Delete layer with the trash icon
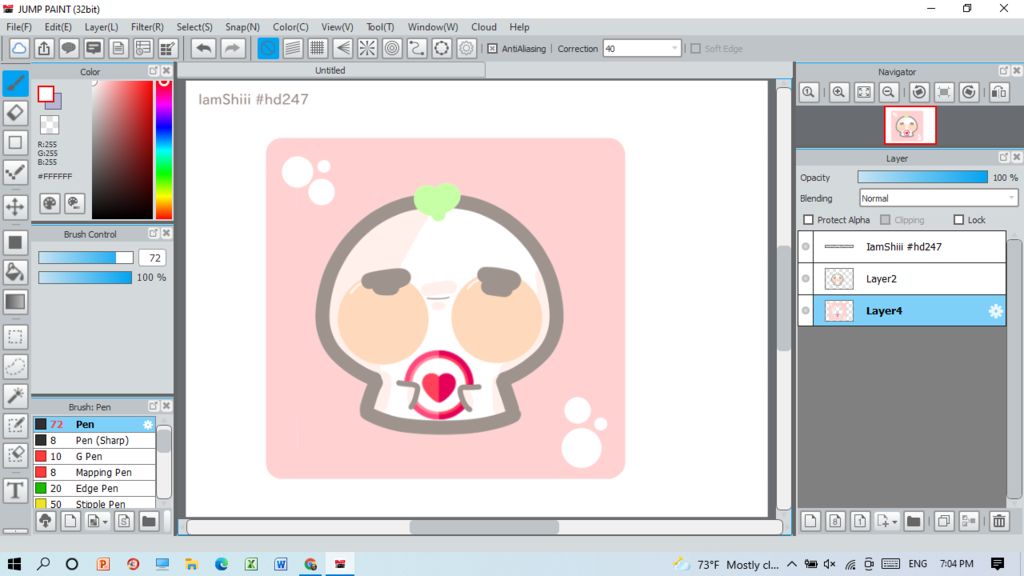1024x576 pixels. pyautogui.click(x=999, y=520)
